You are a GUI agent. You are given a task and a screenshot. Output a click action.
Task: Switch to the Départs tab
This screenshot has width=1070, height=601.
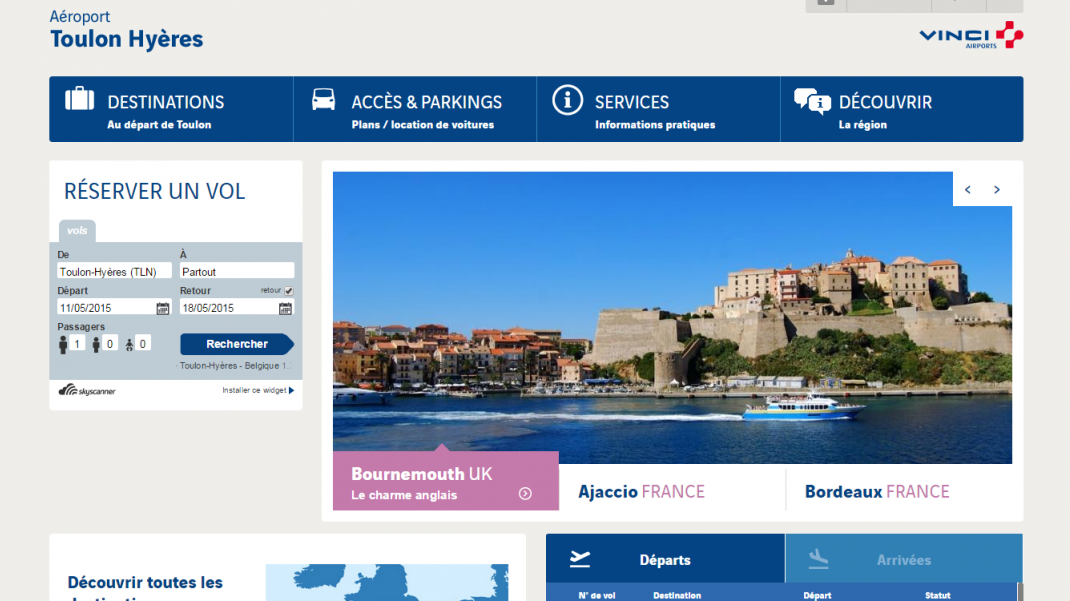665,559
